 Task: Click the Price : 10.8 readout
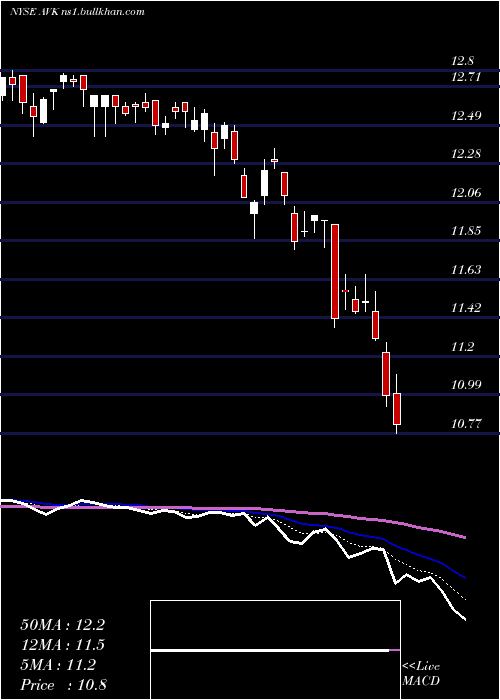coord(63,685)
